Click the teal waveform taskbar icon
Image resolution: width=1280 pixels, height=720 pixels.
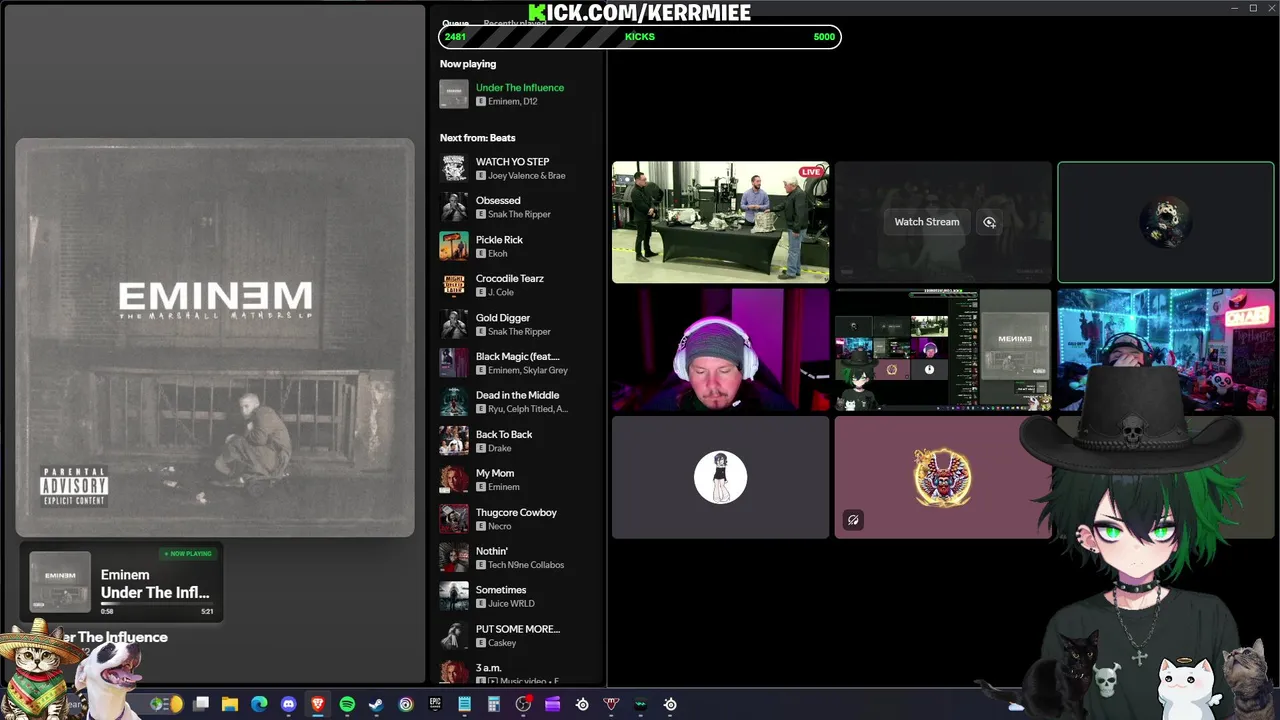pyautogui.click(x=640, y=704)
